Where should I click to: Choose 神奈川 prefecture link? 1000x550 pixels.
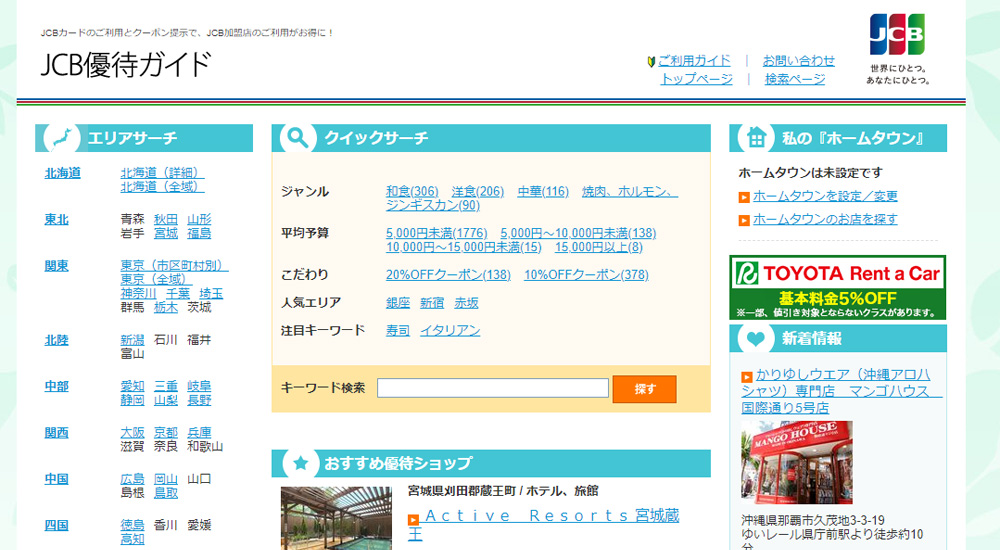(x=138, y=294)
